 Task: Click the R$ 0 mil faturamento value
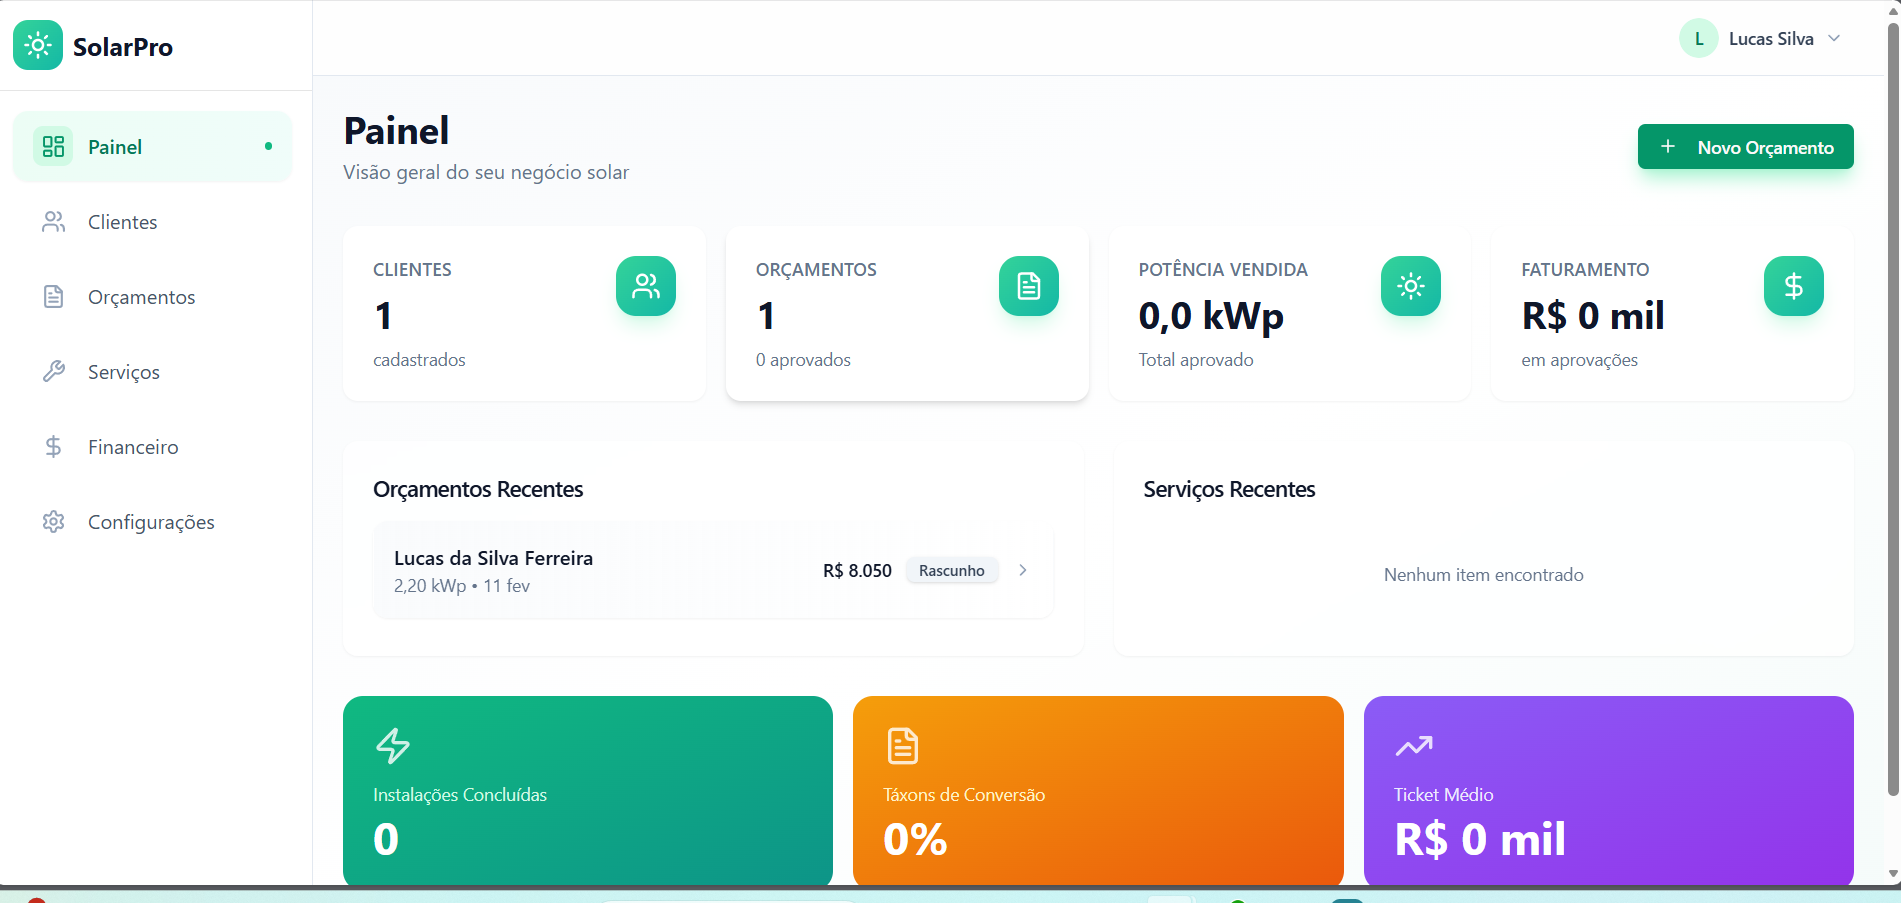point(1593,316)
